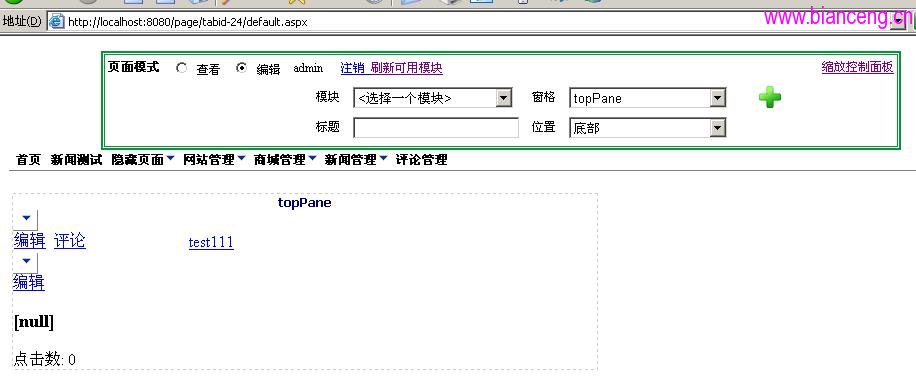Open the 网站管理 menu item
916x384 pixels.
coord(209,160)
